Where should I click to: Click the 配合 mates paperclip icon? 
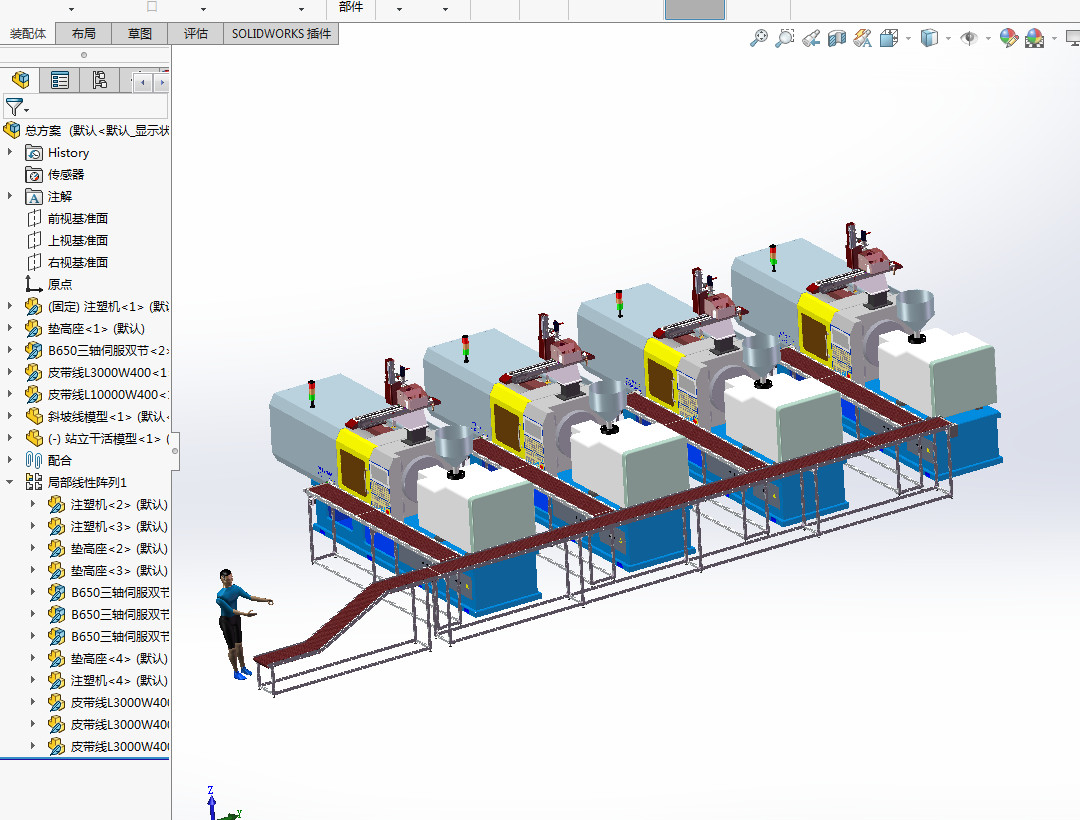point(34,461)
